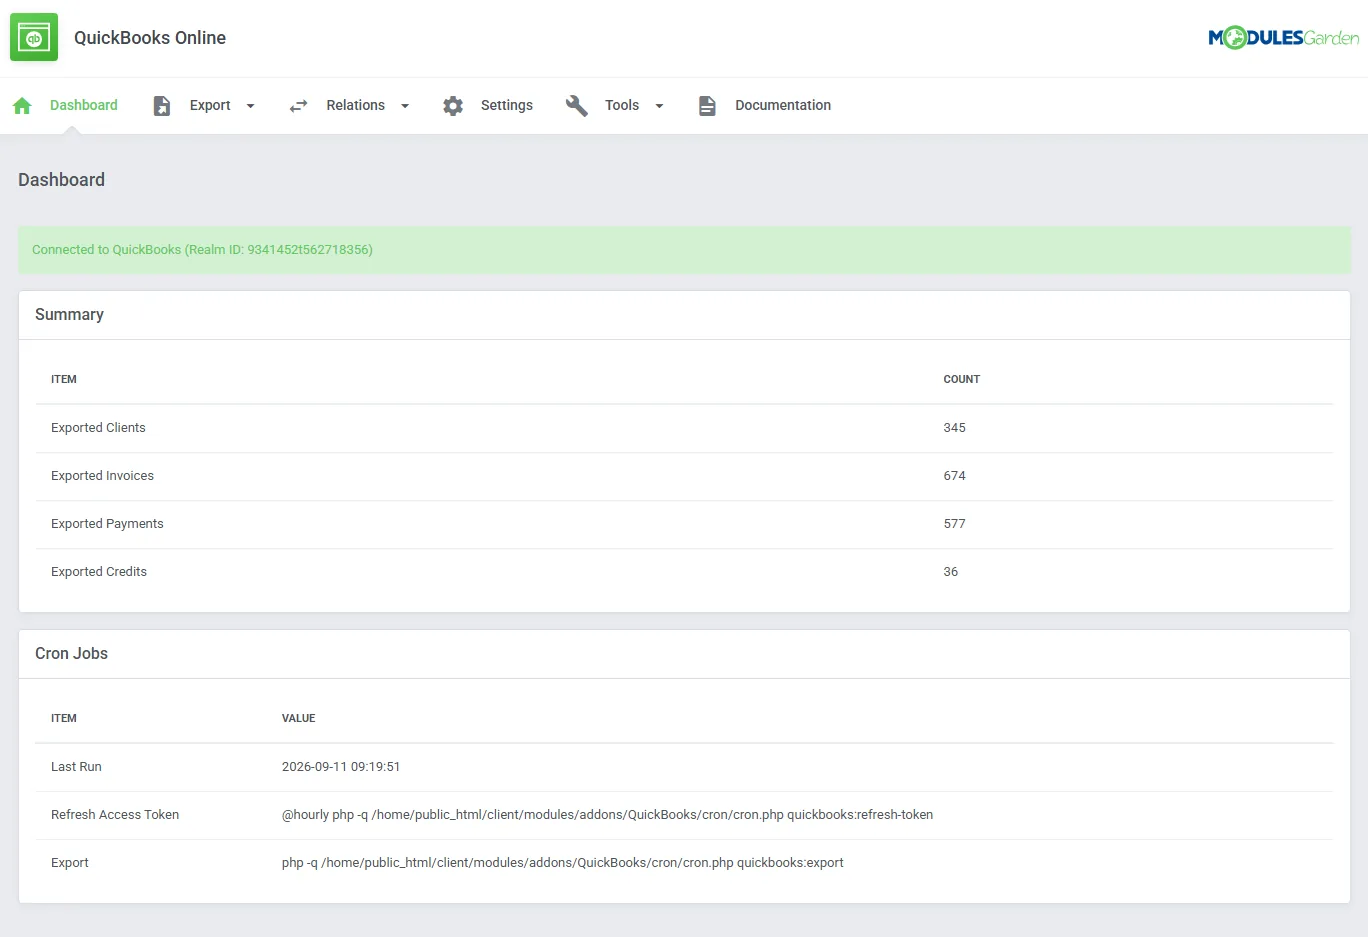Click the VALUE column header
1368x937 pixels.
coord(298,719)
